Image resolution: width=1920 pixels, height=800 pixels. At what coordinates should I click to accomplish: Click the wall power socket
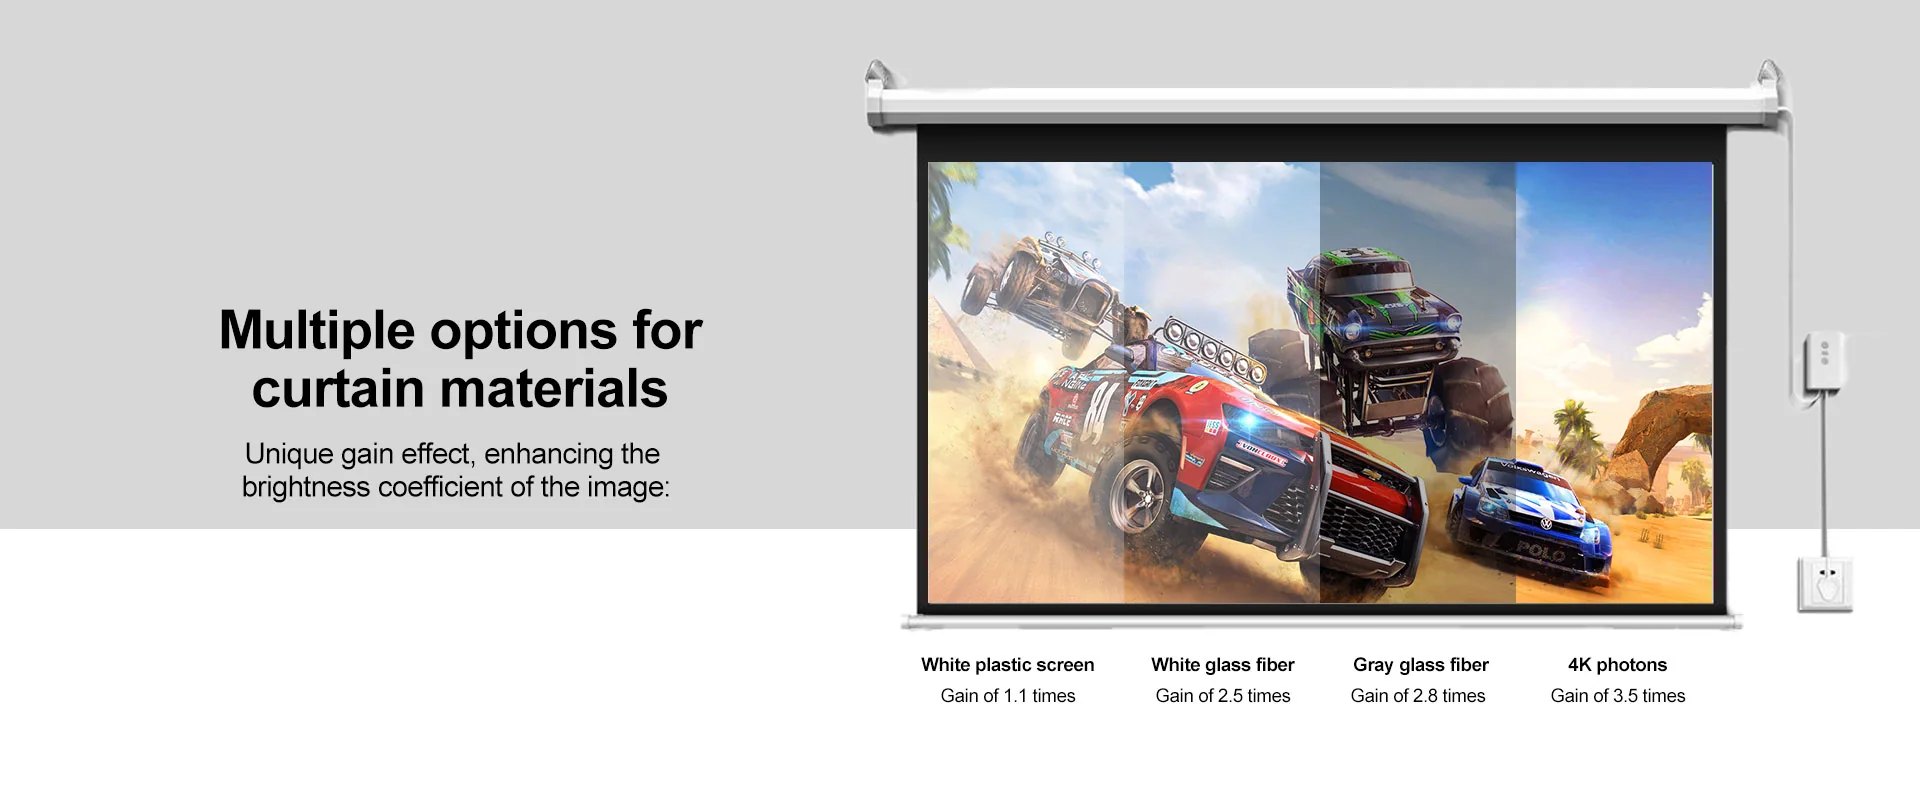pyautogui.click(x=1825, y=585)
